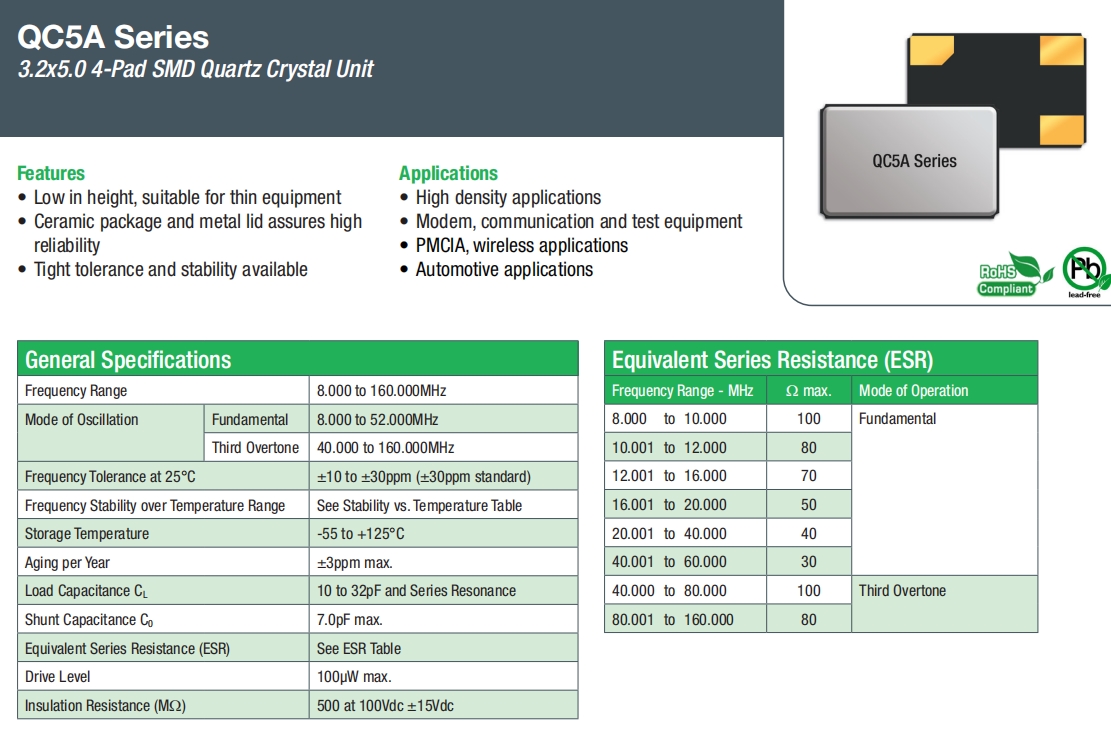Select 'Low in height, suitable for thin equipment'
The width and height of the screenshot is (1111, 732).
point(188,197)
